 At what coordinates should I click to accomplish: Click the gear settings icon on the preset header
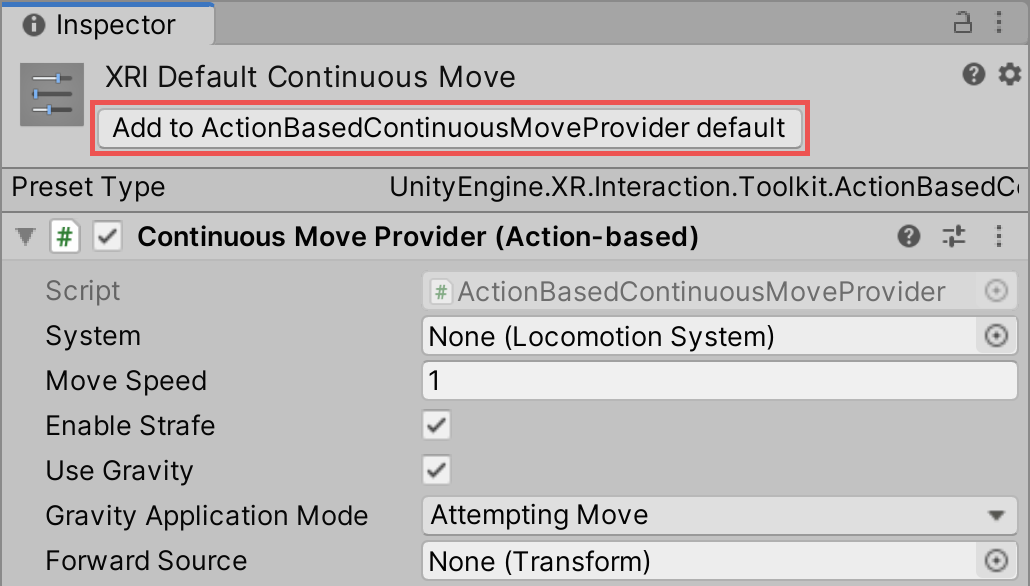coord(1008,74)
